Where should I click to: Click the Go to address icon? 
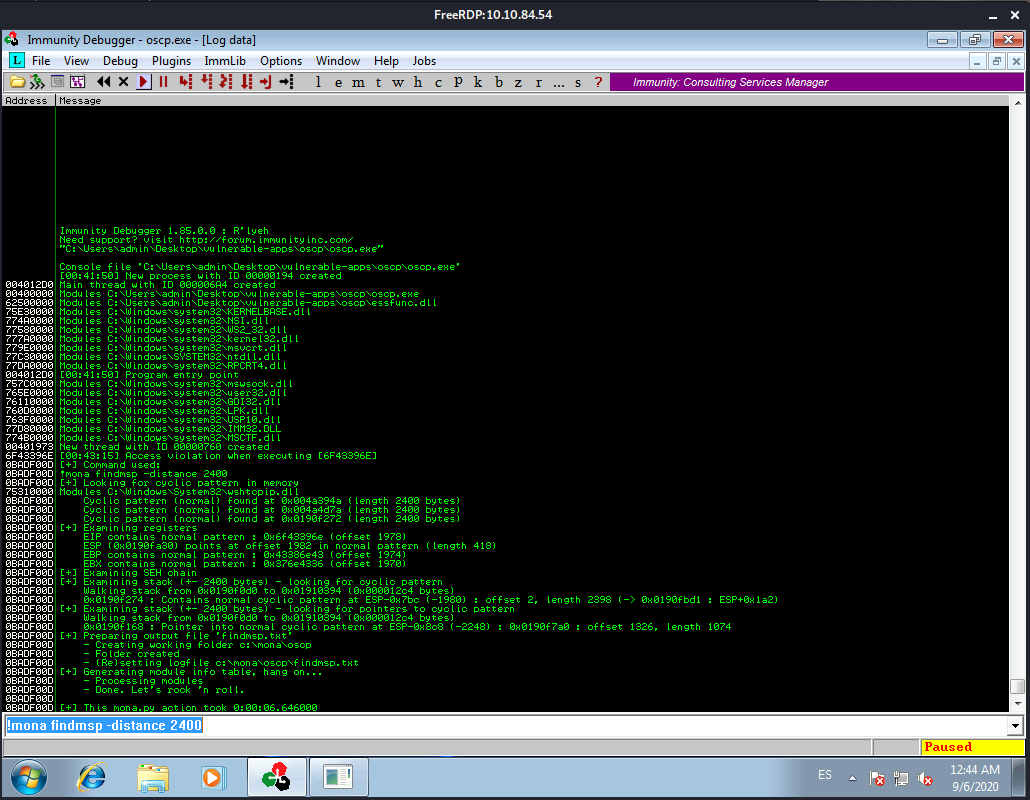pos(286,82)
